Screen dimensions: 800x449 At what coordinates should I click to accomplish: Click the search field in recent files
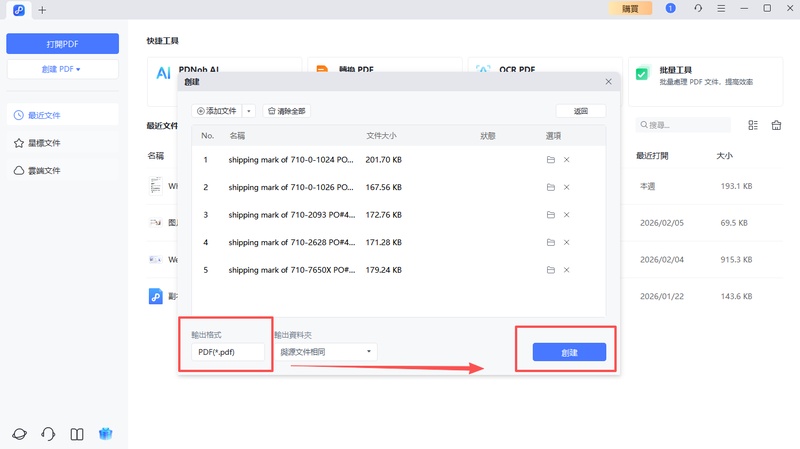tap(683, 125)
